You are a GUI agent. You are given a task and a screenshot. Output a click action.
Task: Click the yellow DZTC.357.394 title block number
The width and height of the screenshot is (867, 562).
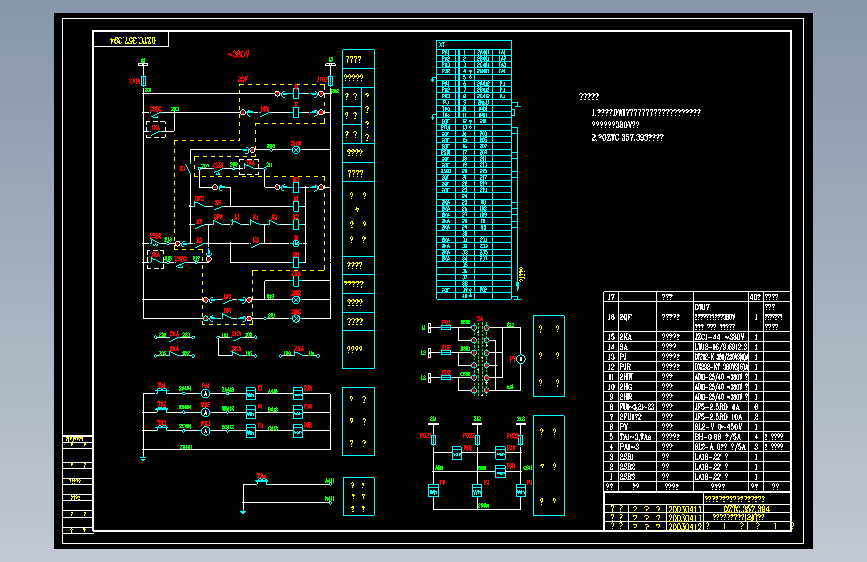click(746, 509)
